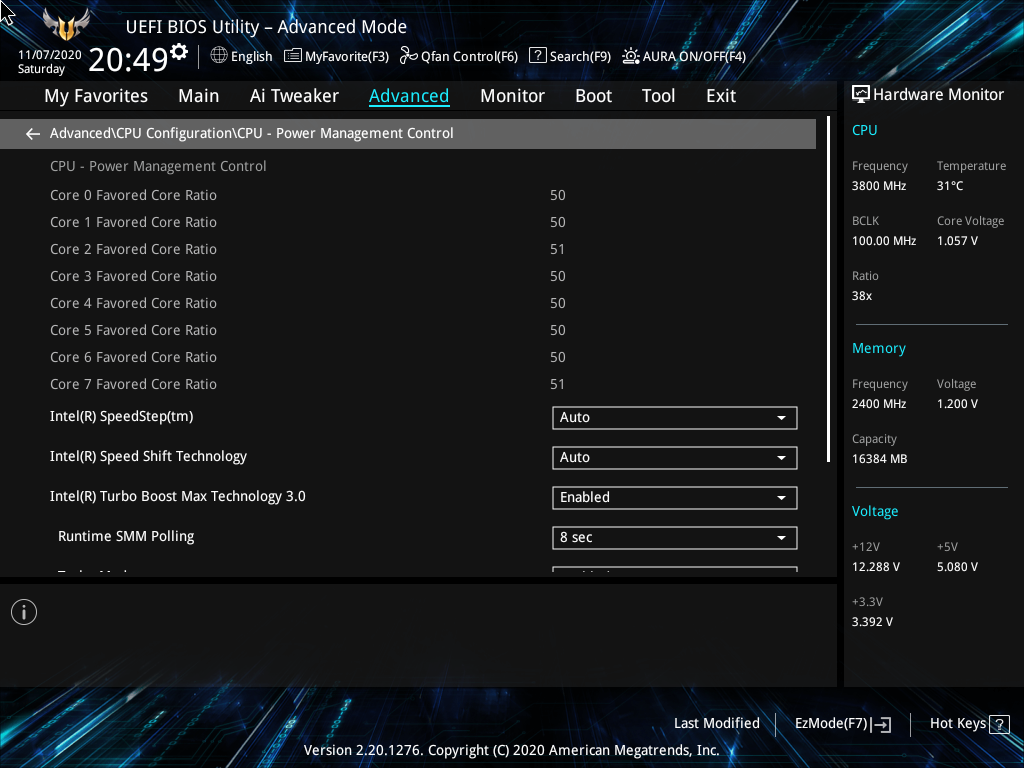Click Core 4 Favored Core Ratio row
Image resolution: width=1024 pixels, height=768 pixels.
(408, 304)
